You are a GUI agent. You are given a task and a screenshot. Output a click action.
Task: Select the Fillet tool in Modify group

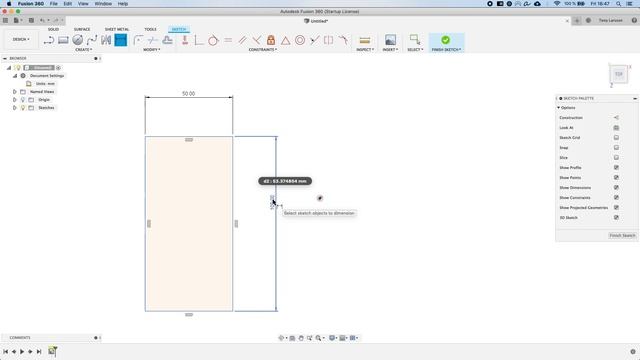pos(138,40)
